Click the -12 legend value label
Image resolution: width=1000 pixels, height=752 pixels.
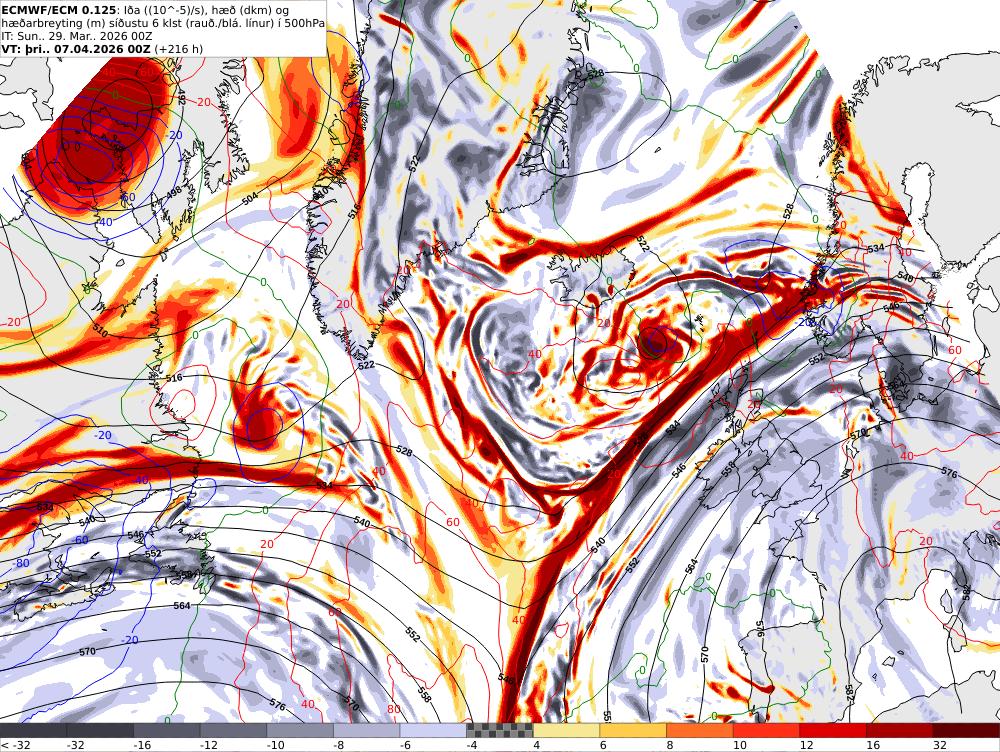pyautogui.click(x=210, y=745)
